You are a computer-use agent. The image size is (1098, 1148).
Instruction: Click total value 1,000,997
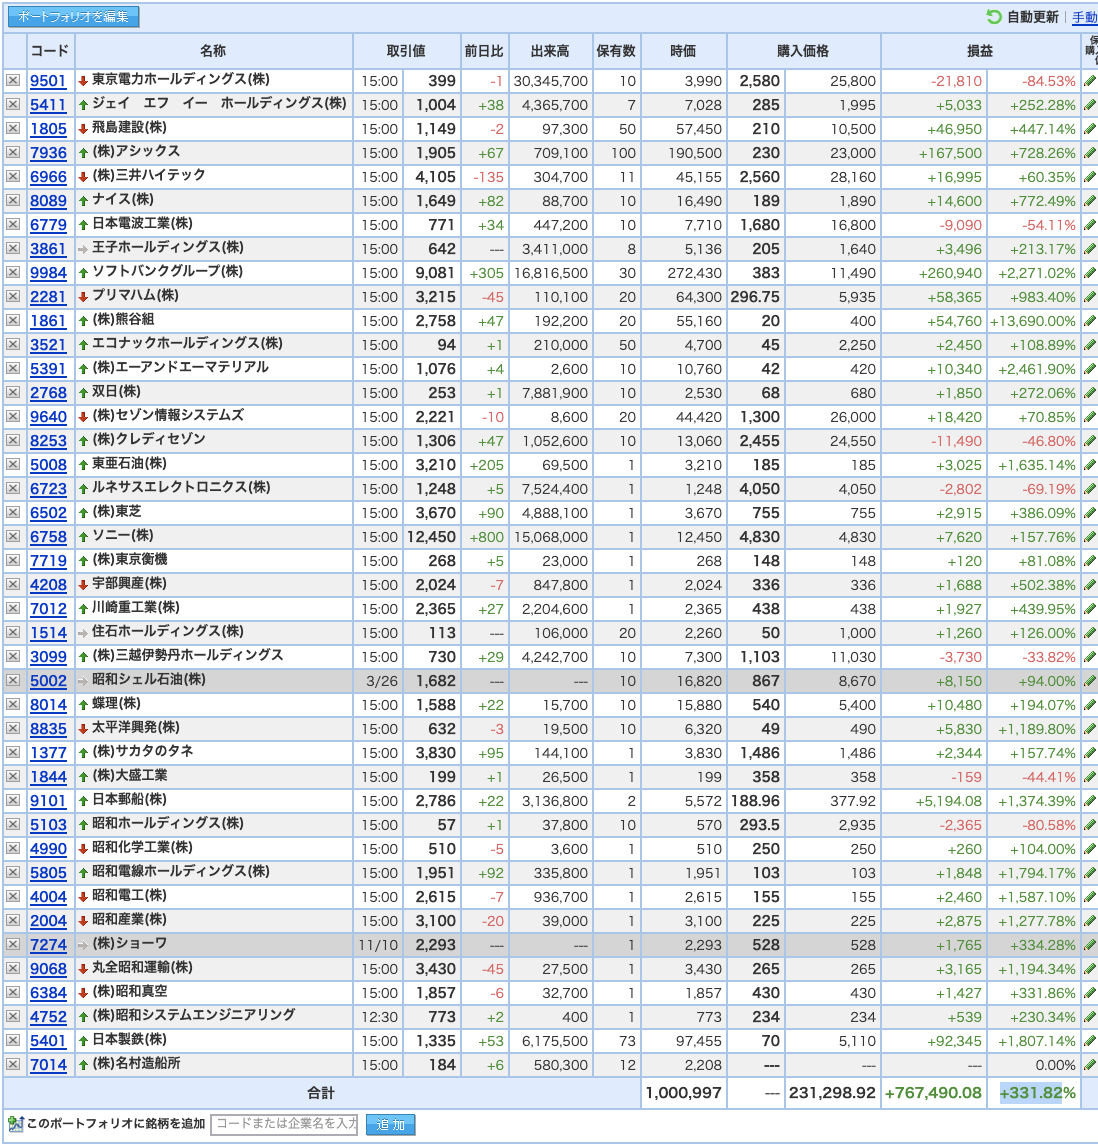[684, 1093]
